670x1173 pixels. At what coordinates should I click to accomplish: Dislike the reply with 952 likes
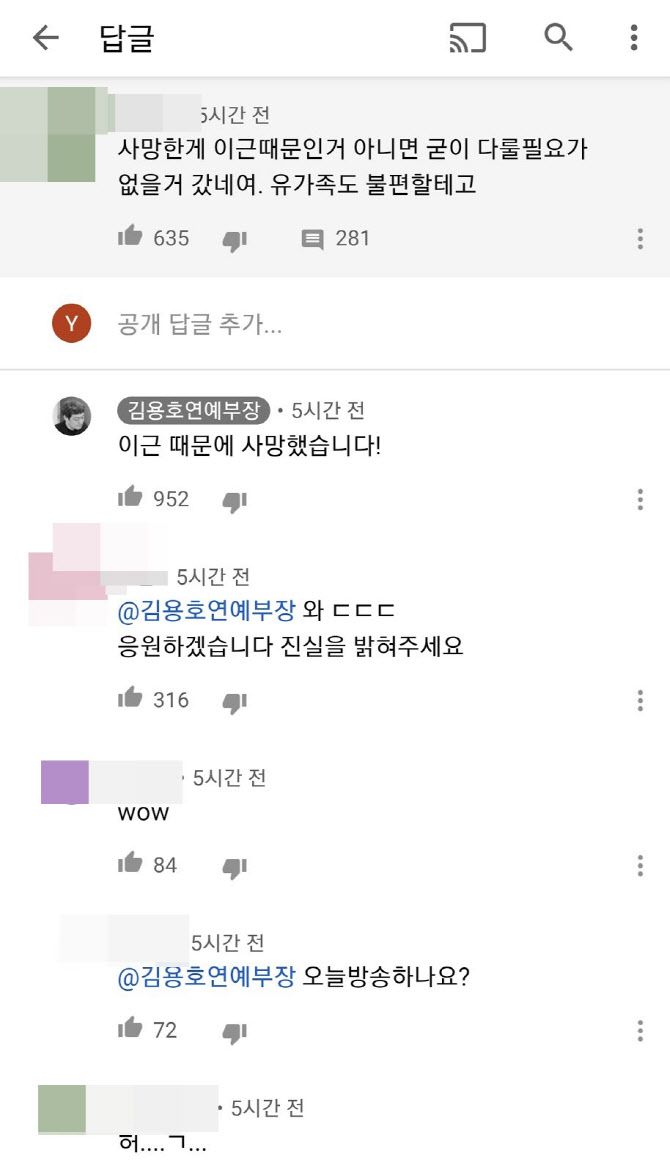point(235,501)
